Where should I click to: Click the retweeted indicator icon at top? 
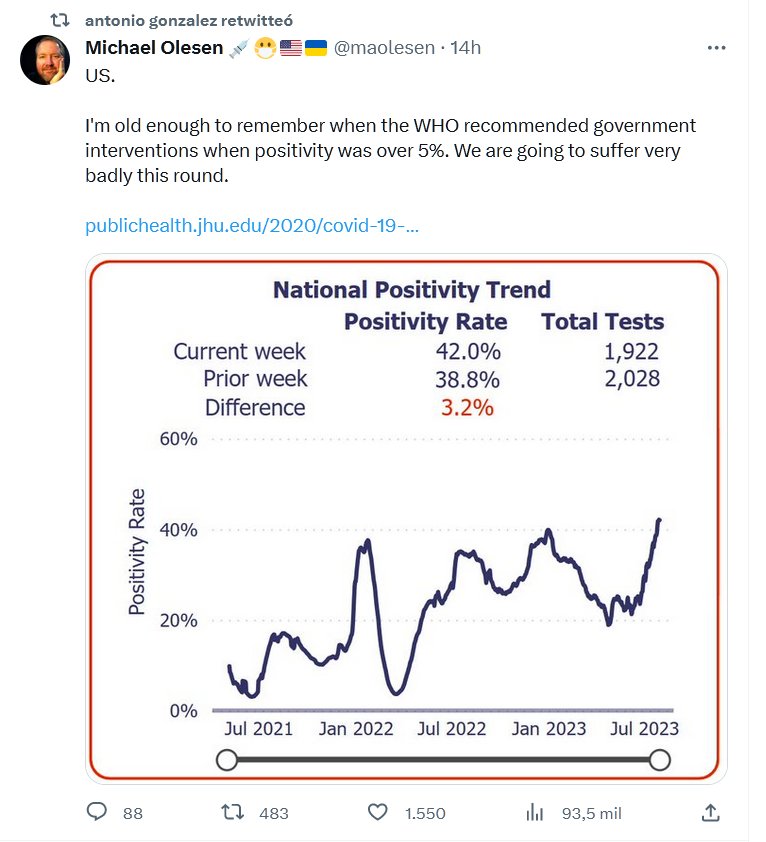60,20
